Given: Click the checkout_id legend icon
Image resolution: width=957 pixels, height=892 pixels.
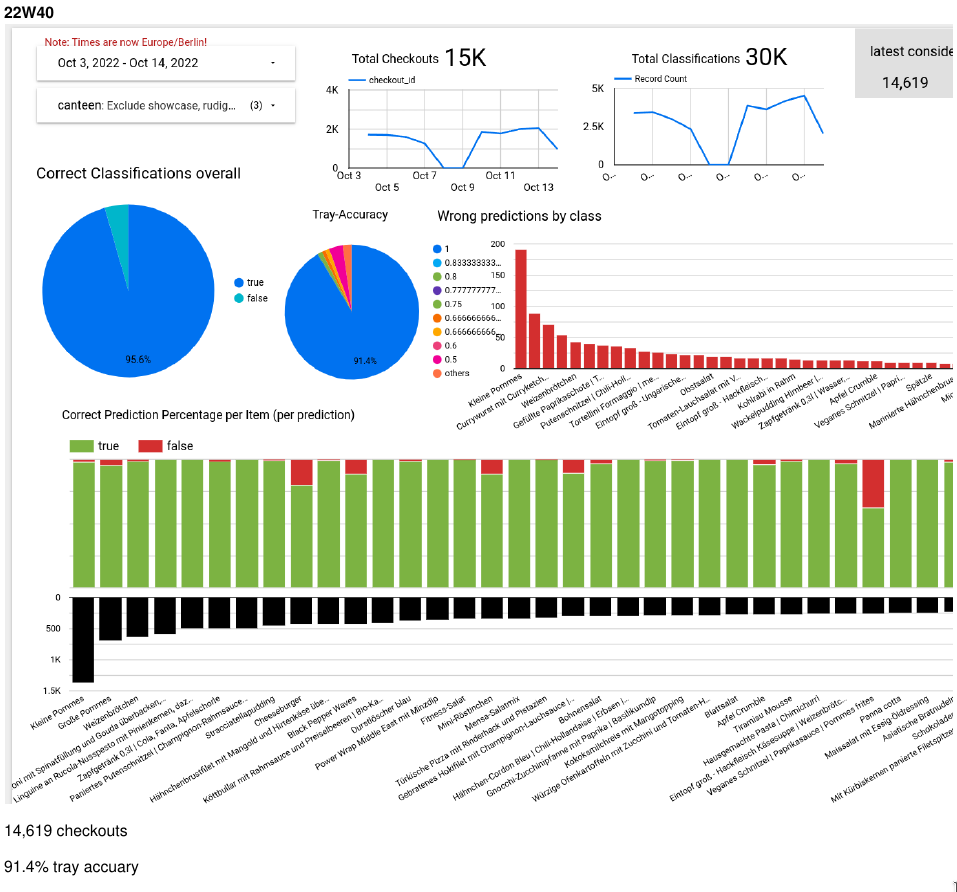Looking at the screenshot, I should [x=358, y=80].
